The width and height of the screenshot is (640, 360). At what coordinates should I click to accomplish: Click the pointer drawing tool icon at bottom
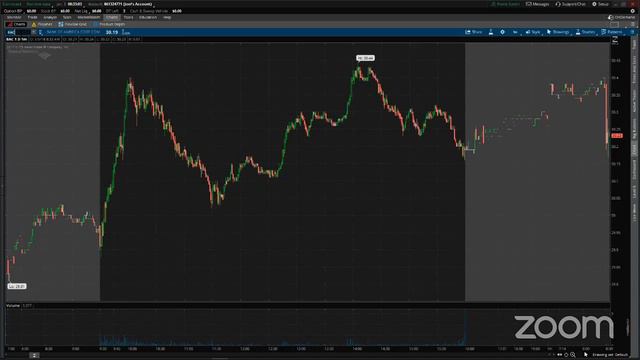pyautogui.click(x=586, y=355)
